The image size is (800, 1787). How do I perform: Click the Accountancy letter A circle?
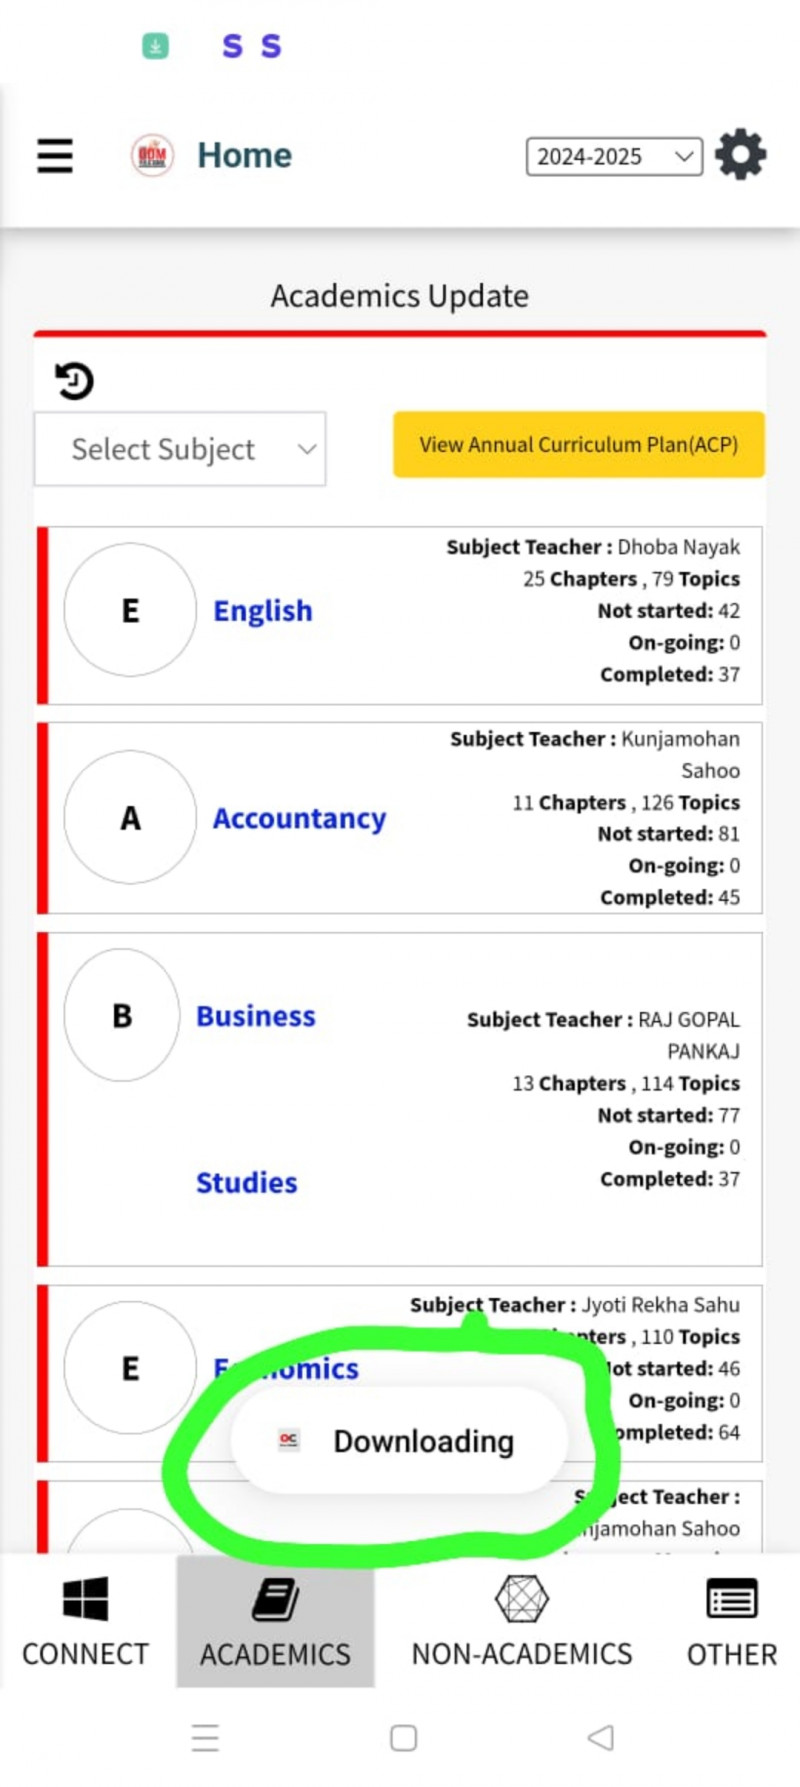pyautogui.click(x=130, y=817)
